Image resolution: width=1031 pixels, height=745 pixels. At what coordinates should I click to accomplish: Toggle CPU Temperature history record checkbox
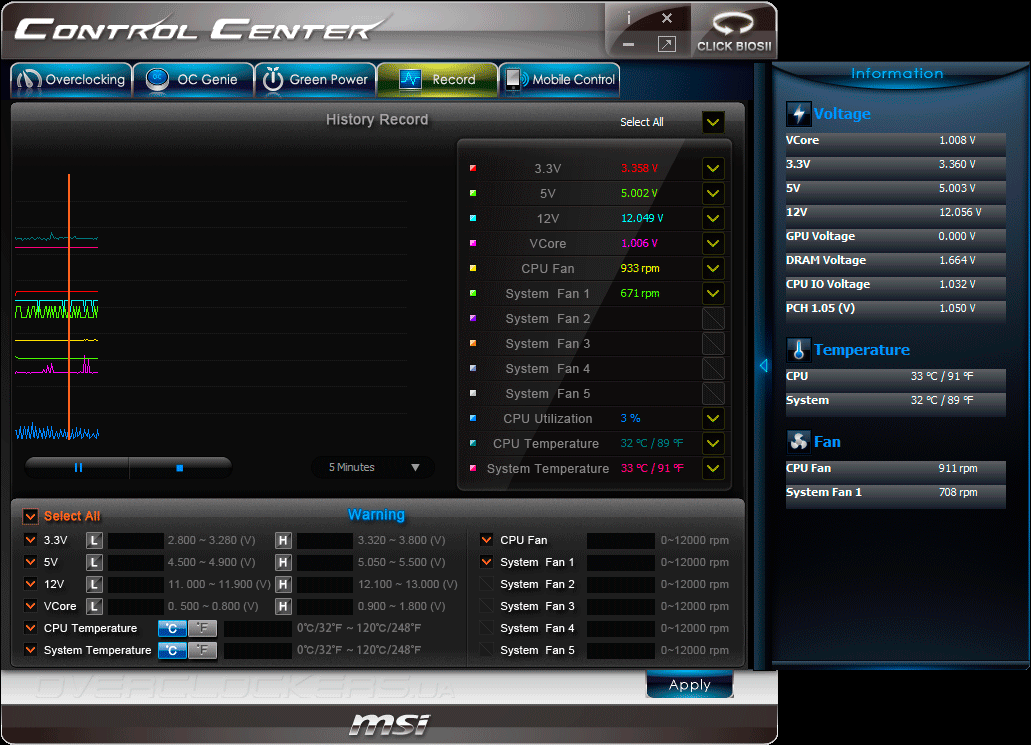pos(713,443)
